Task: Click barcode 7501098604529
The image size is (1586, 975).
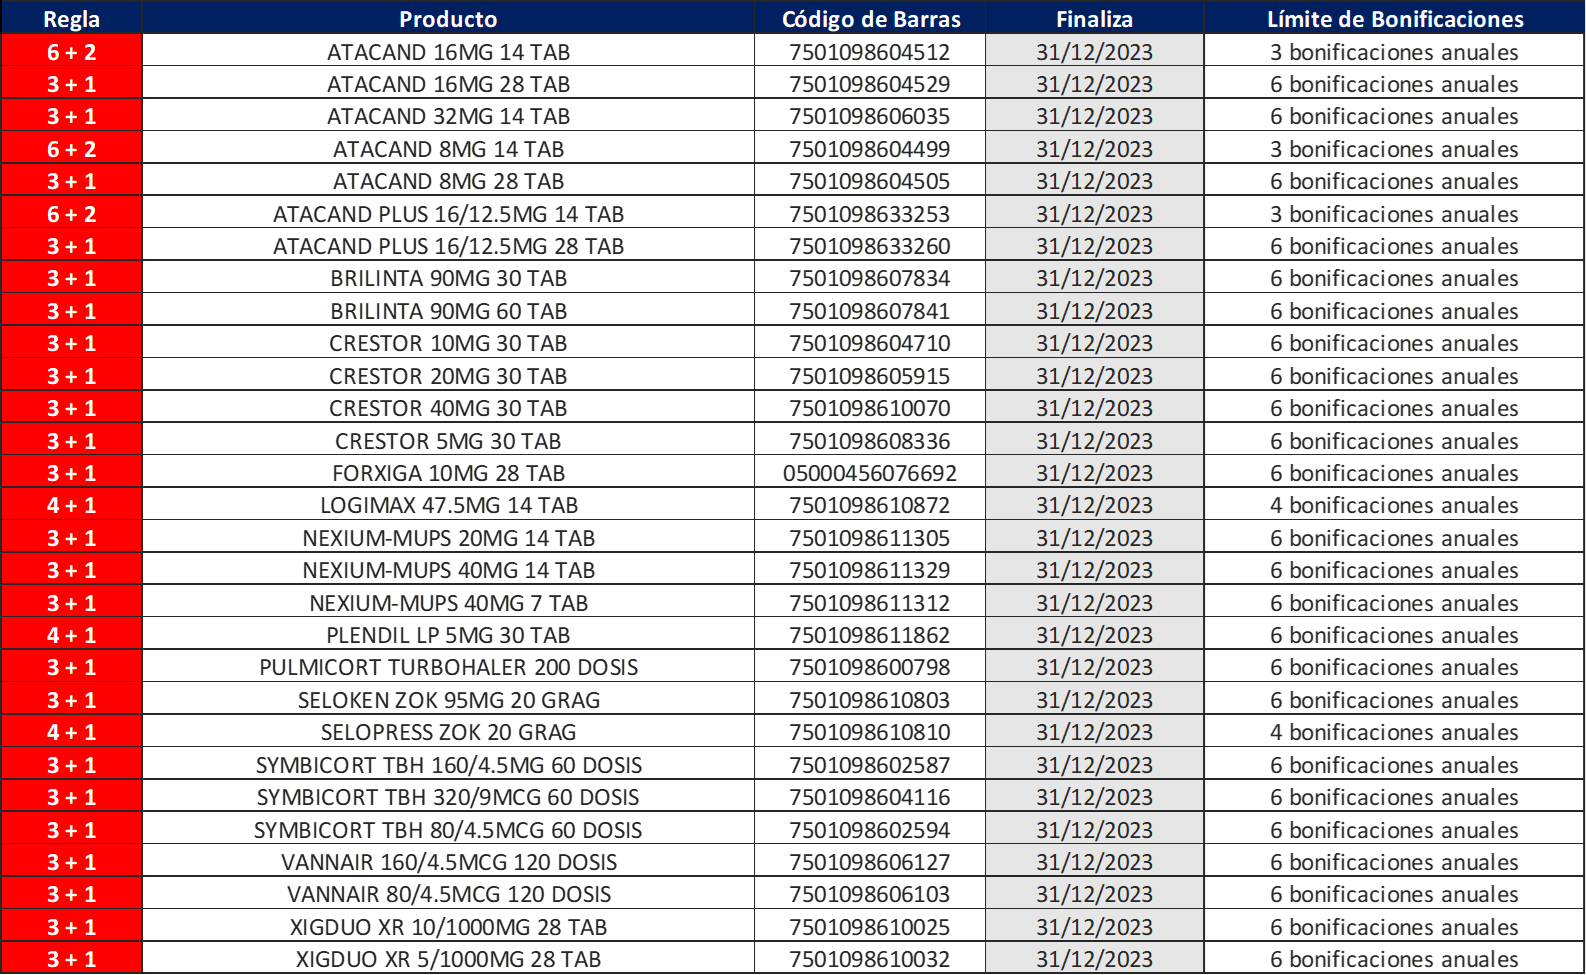Action: point(870,84)
